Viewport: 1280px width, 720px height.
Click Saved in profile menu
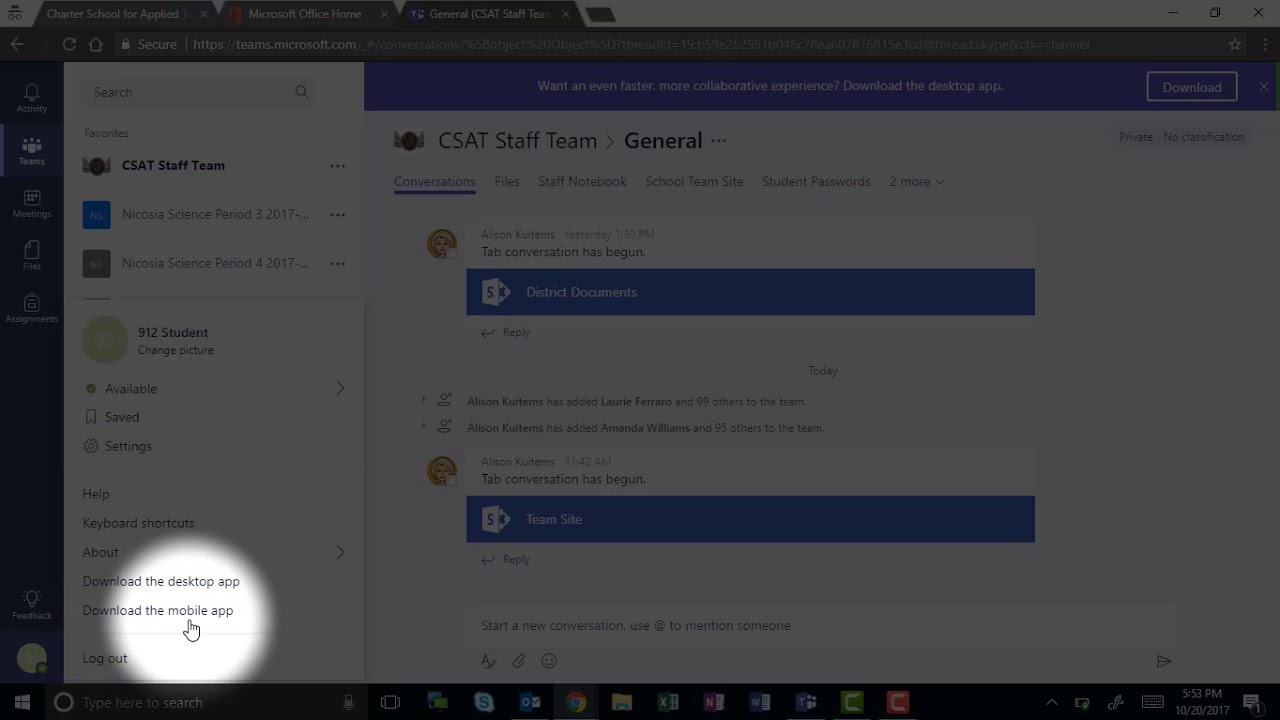pyautogui.click(x=122, y=417)
